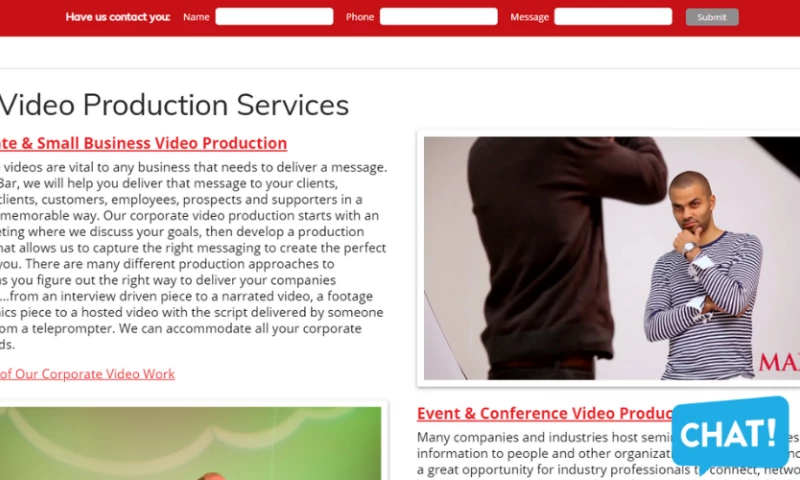This screenshot has height=480, width=800.
Task: Click the corporate video description paragraph
Action: (193, 256)
